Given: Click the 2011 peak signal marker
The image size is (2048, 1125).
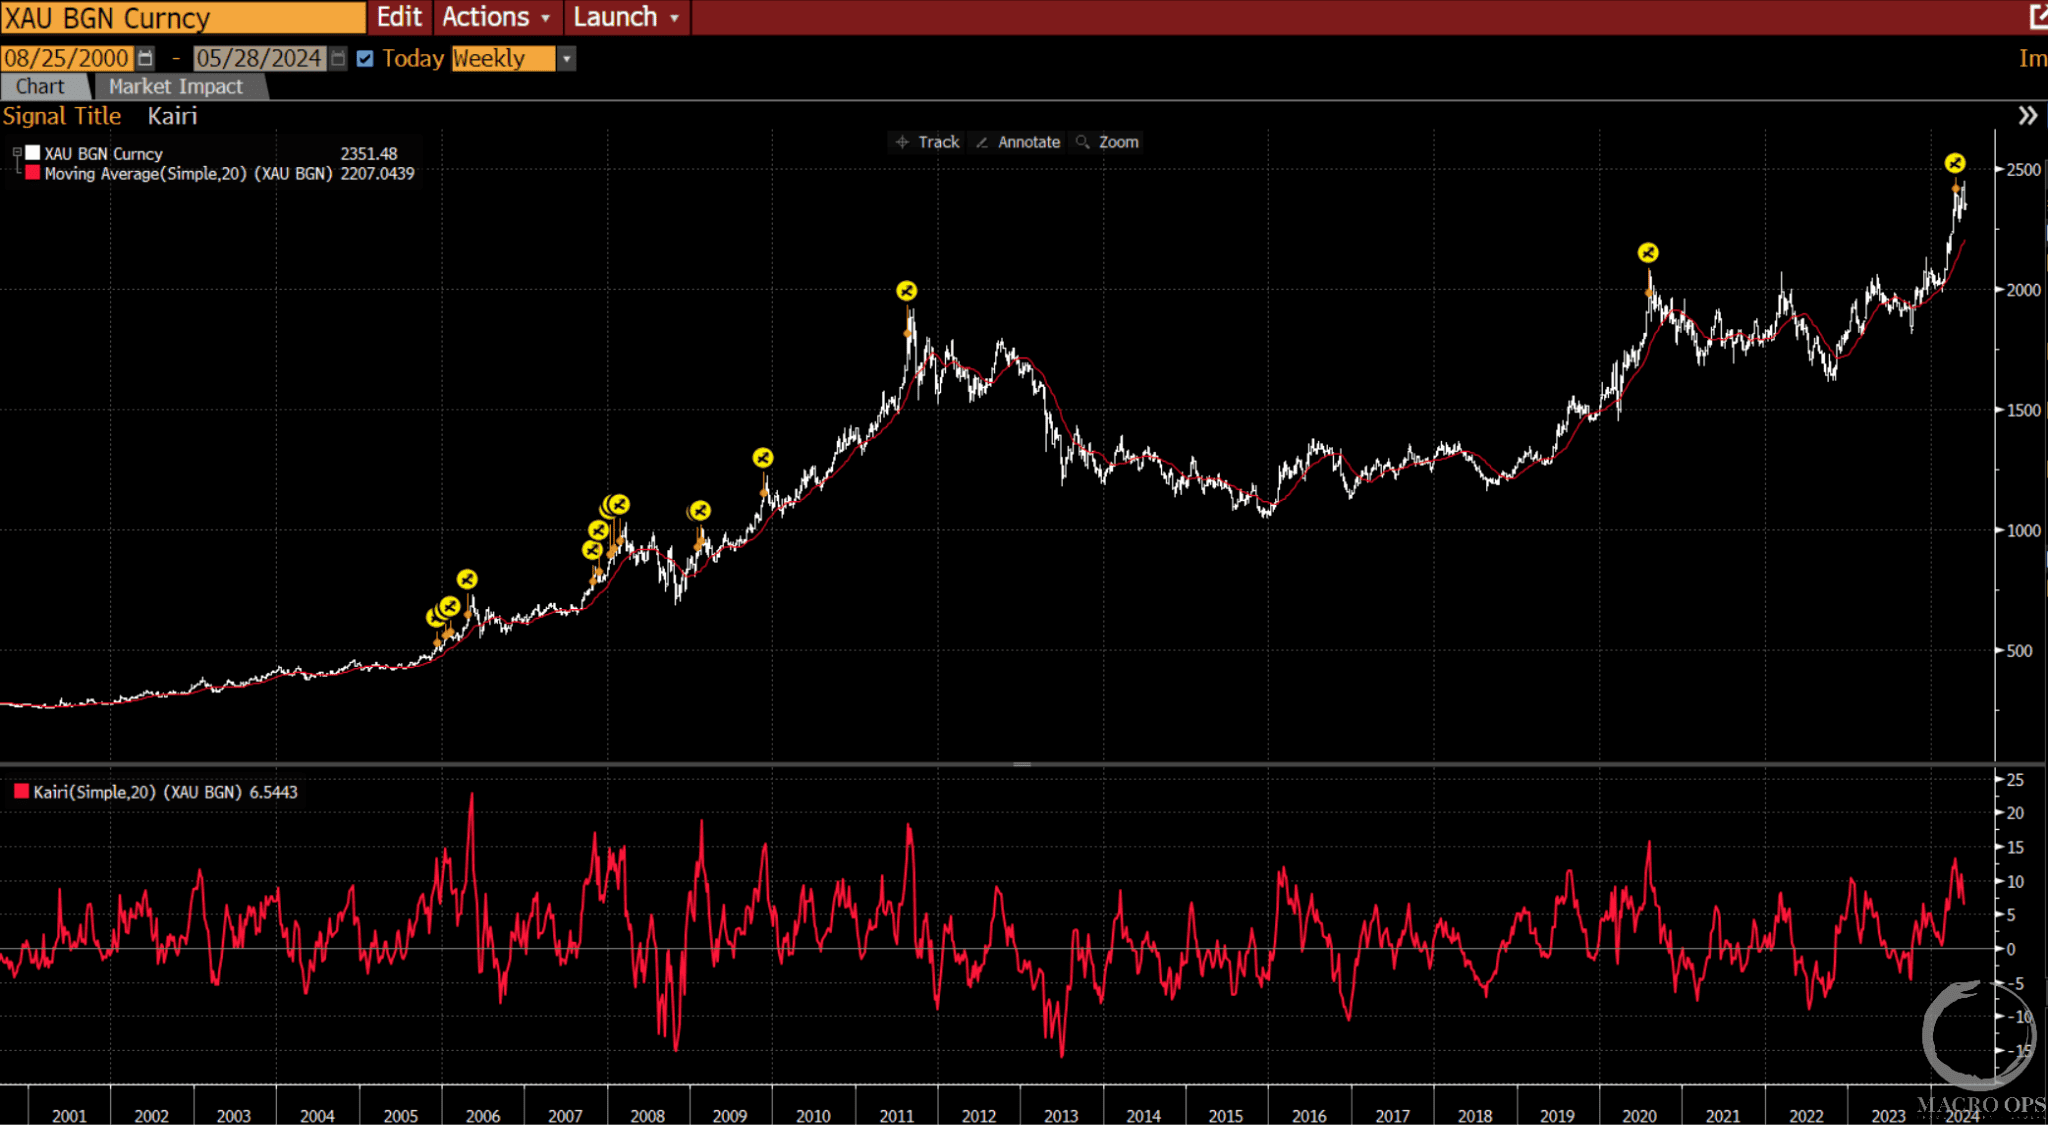Looking at the screenshot, I should (x=906, y=291).
